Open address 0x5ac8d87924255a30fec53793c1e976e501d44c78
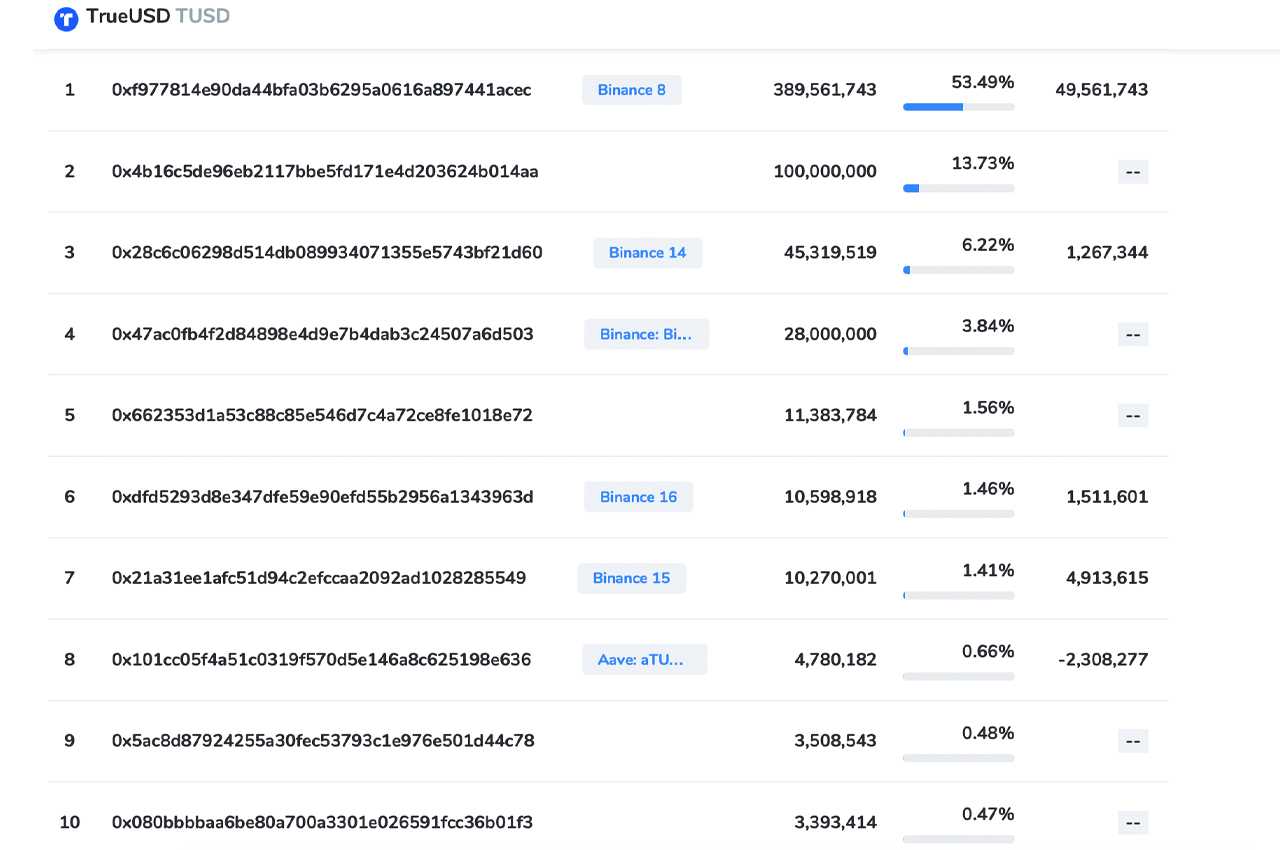This screenshot has width=1280, height=850. [322, 740]
